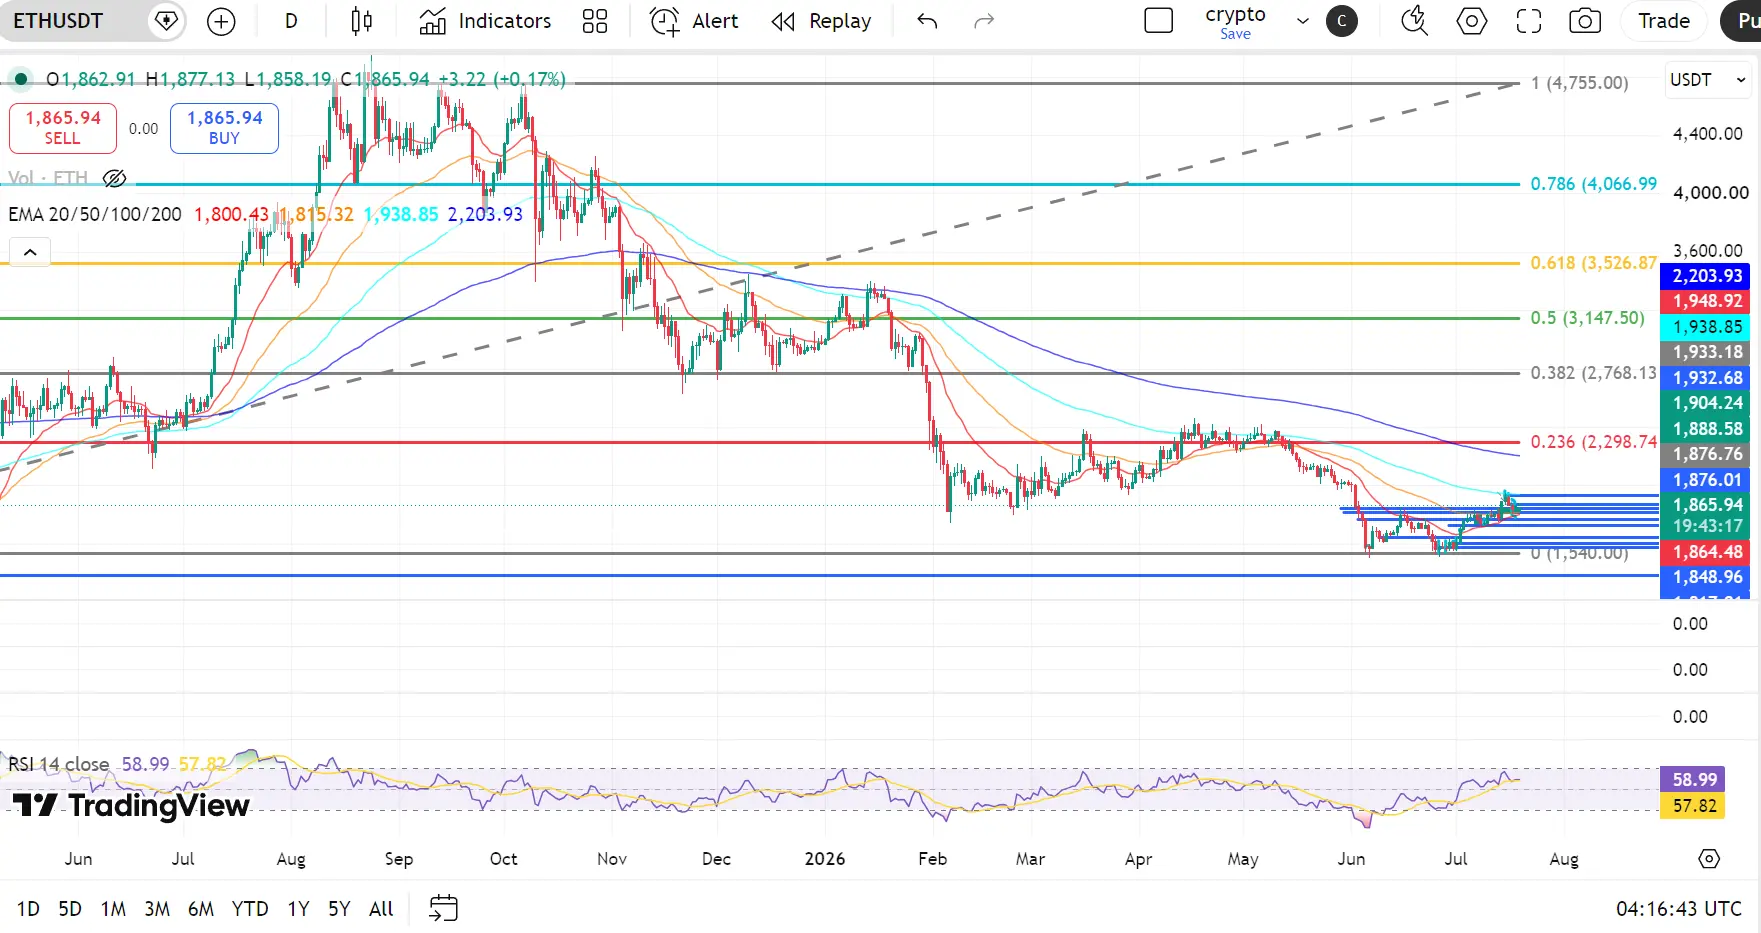
Task: Redo the chart action
Action: point(984,21)
